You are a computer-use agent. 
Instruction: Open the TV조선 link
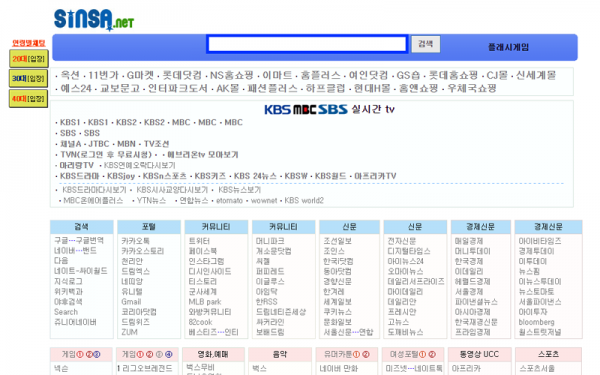[x=156, y=144]
